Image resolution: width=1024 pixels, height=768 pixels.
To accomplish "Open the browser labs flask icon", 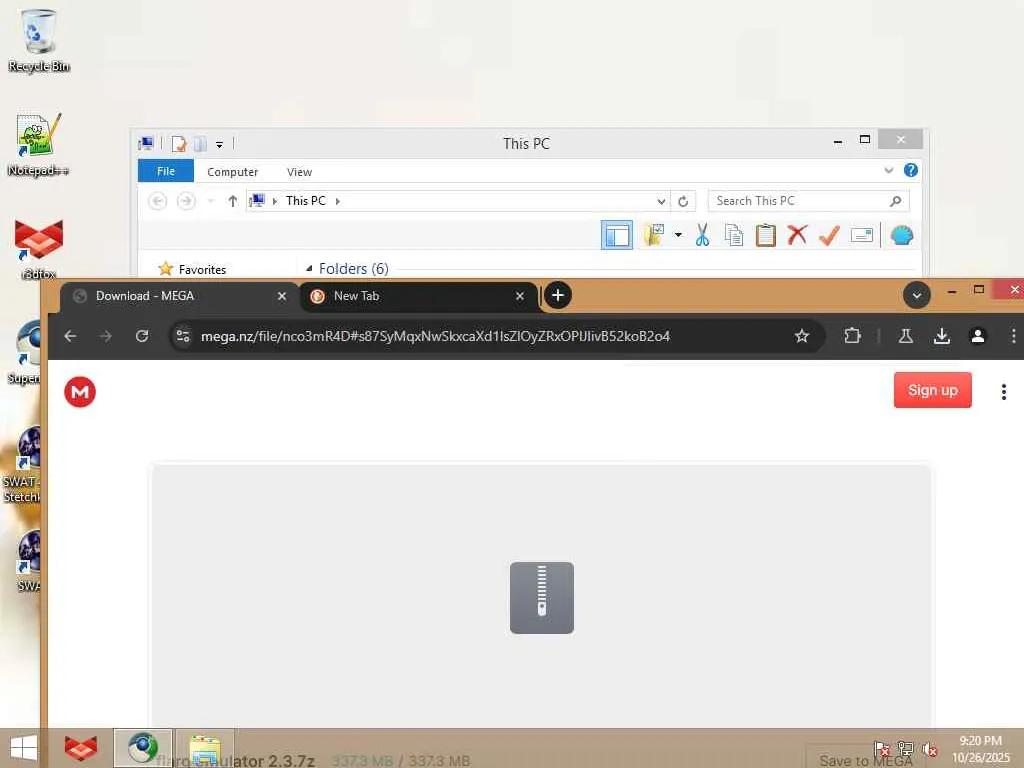I will point(906,336).
